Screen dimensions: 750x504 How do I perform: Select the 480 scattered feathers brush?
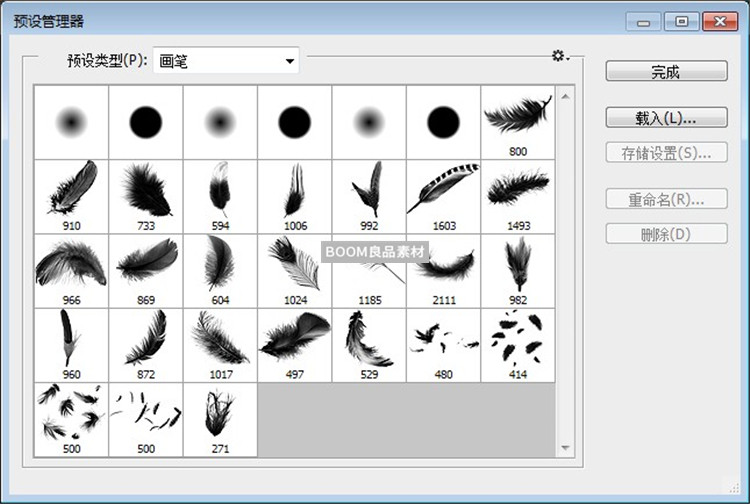tap(443, 345)
